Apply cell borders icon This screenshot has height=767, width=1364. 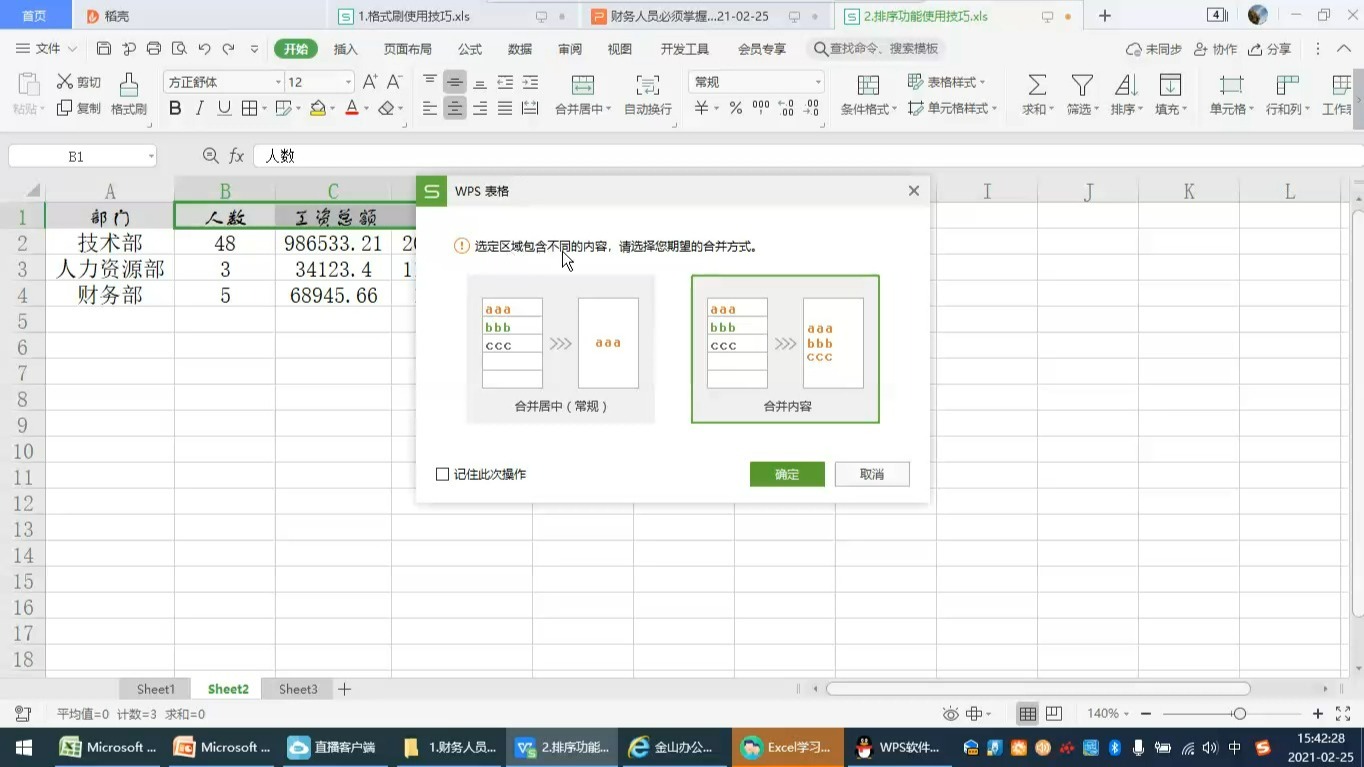coord(249,108)
